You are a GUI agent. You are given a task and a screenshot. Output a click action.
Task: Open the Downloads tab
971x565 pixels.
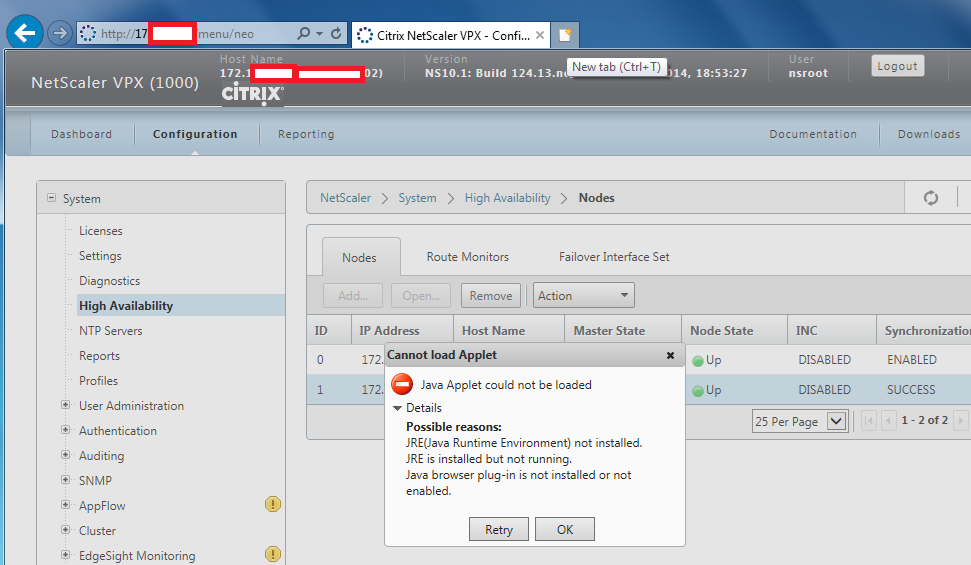click(x=929, y=134)
